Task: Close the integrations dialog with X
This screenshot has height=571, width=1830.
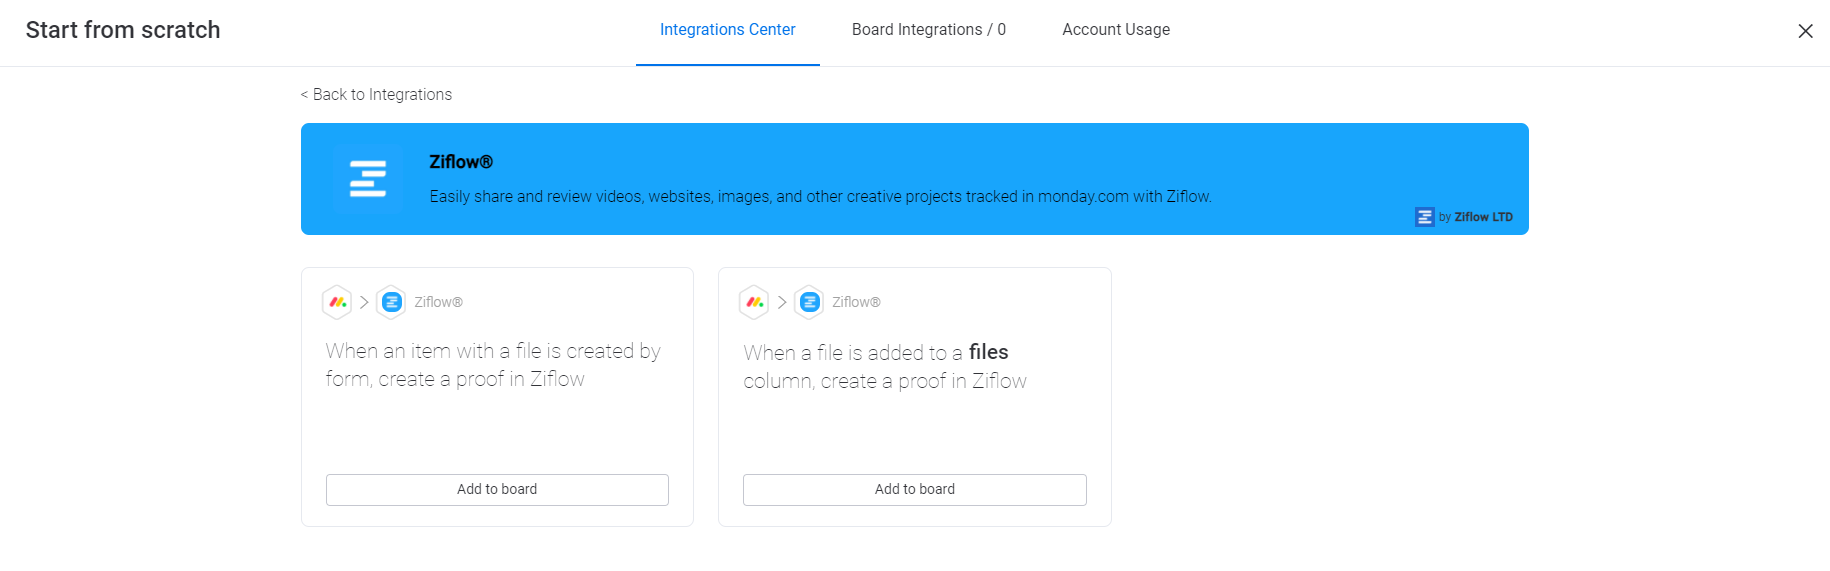Action: 1805,31
